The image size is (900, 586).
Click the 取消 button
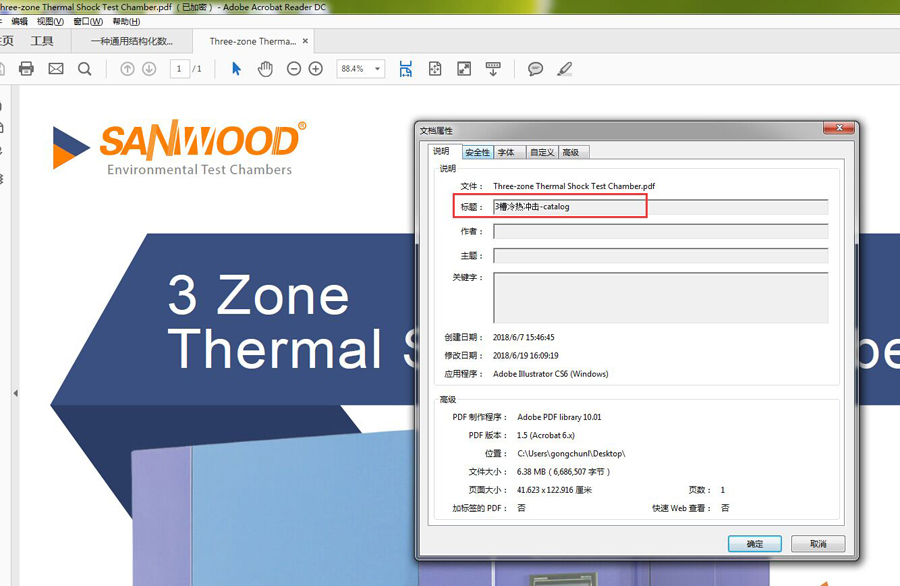tap(818, 544)
